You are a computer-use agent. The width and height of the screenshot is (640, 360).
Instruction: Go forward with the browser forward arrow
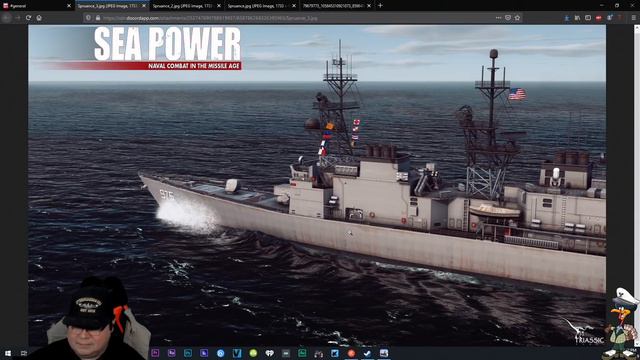pos(18,18)
